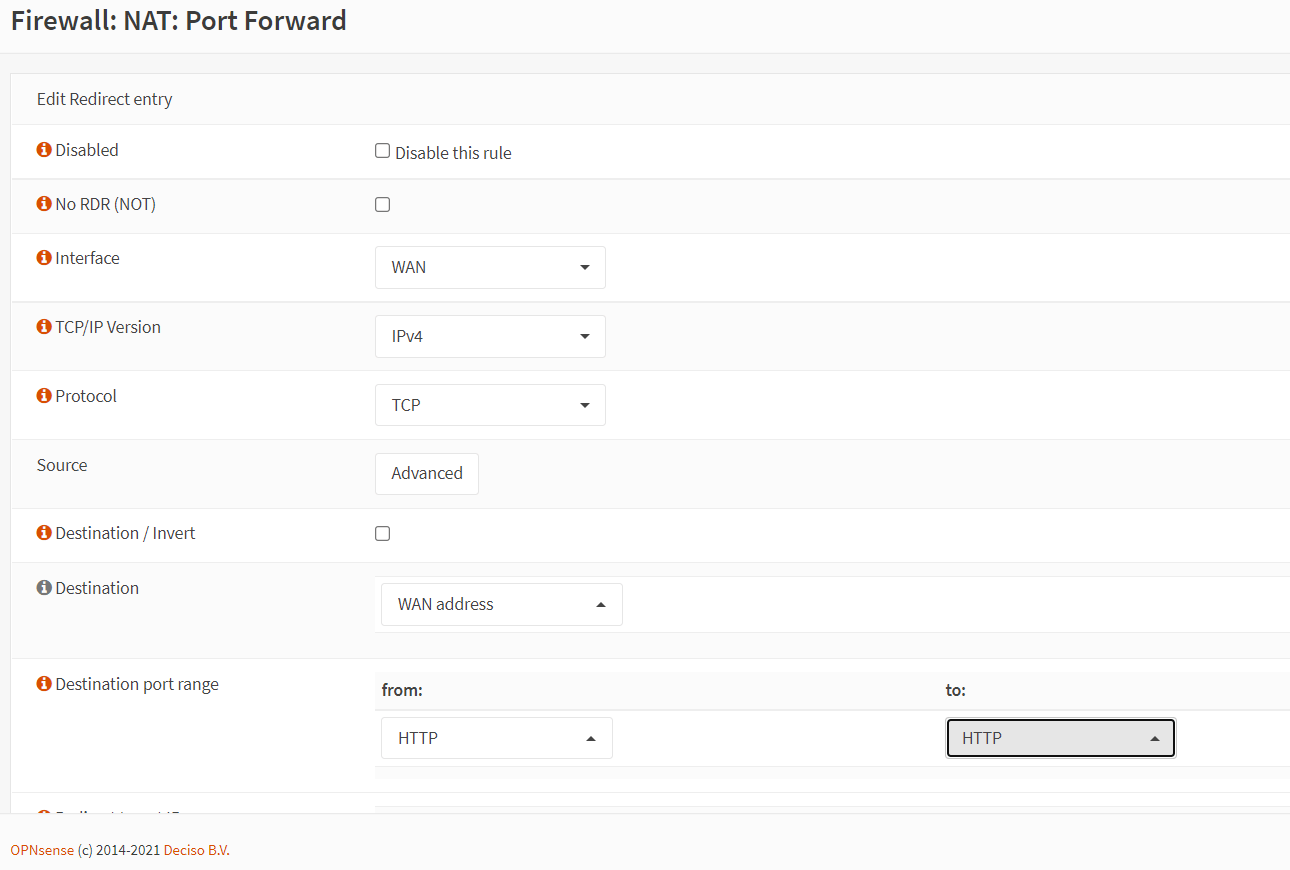Expand the IPv4 version dropdown
This screenshot has width=1290, height=870.
tap(490, 336)
